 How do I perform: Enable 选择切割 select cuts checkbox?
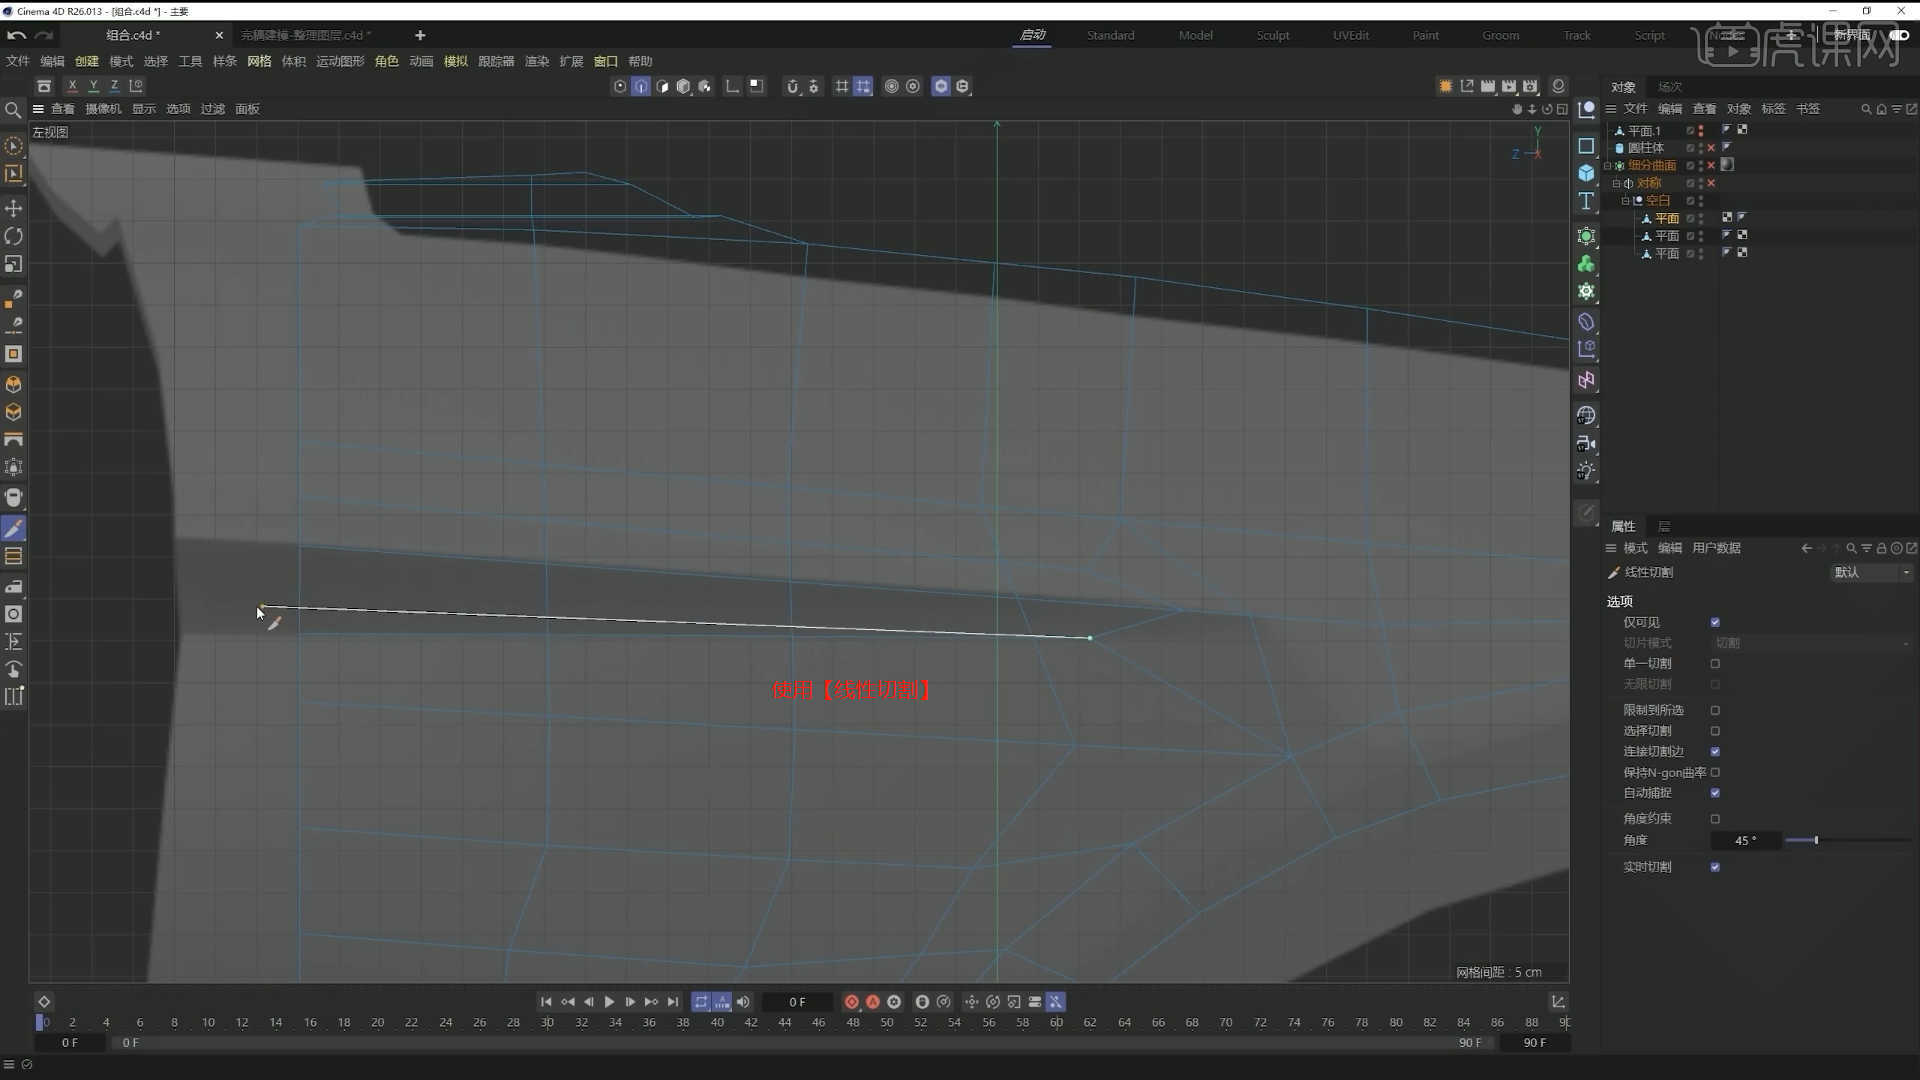1715,731
